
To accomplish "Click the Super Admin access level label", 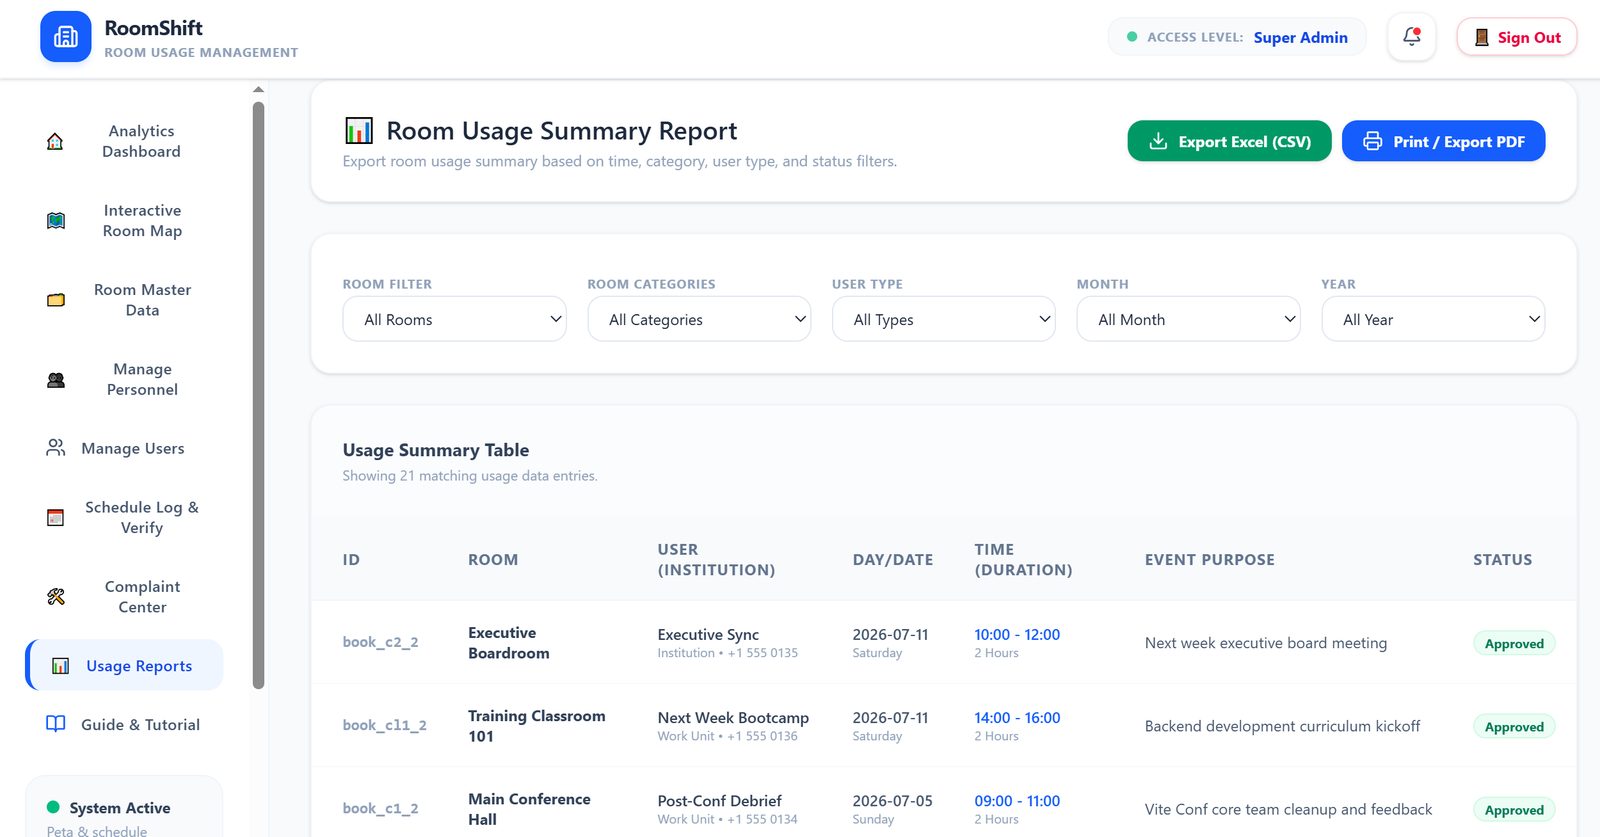I will click(x=1300, y=37).
